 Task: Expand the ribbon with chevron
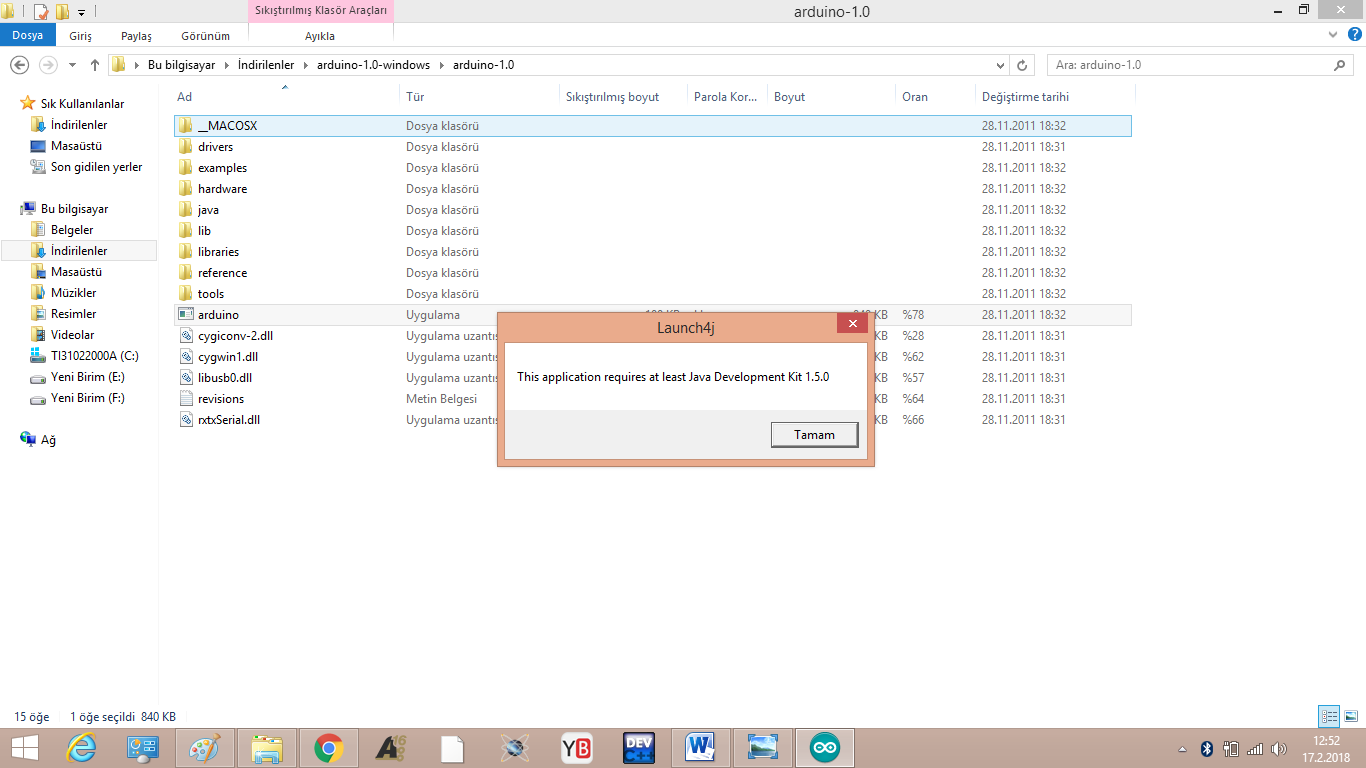coord(1332,35)
